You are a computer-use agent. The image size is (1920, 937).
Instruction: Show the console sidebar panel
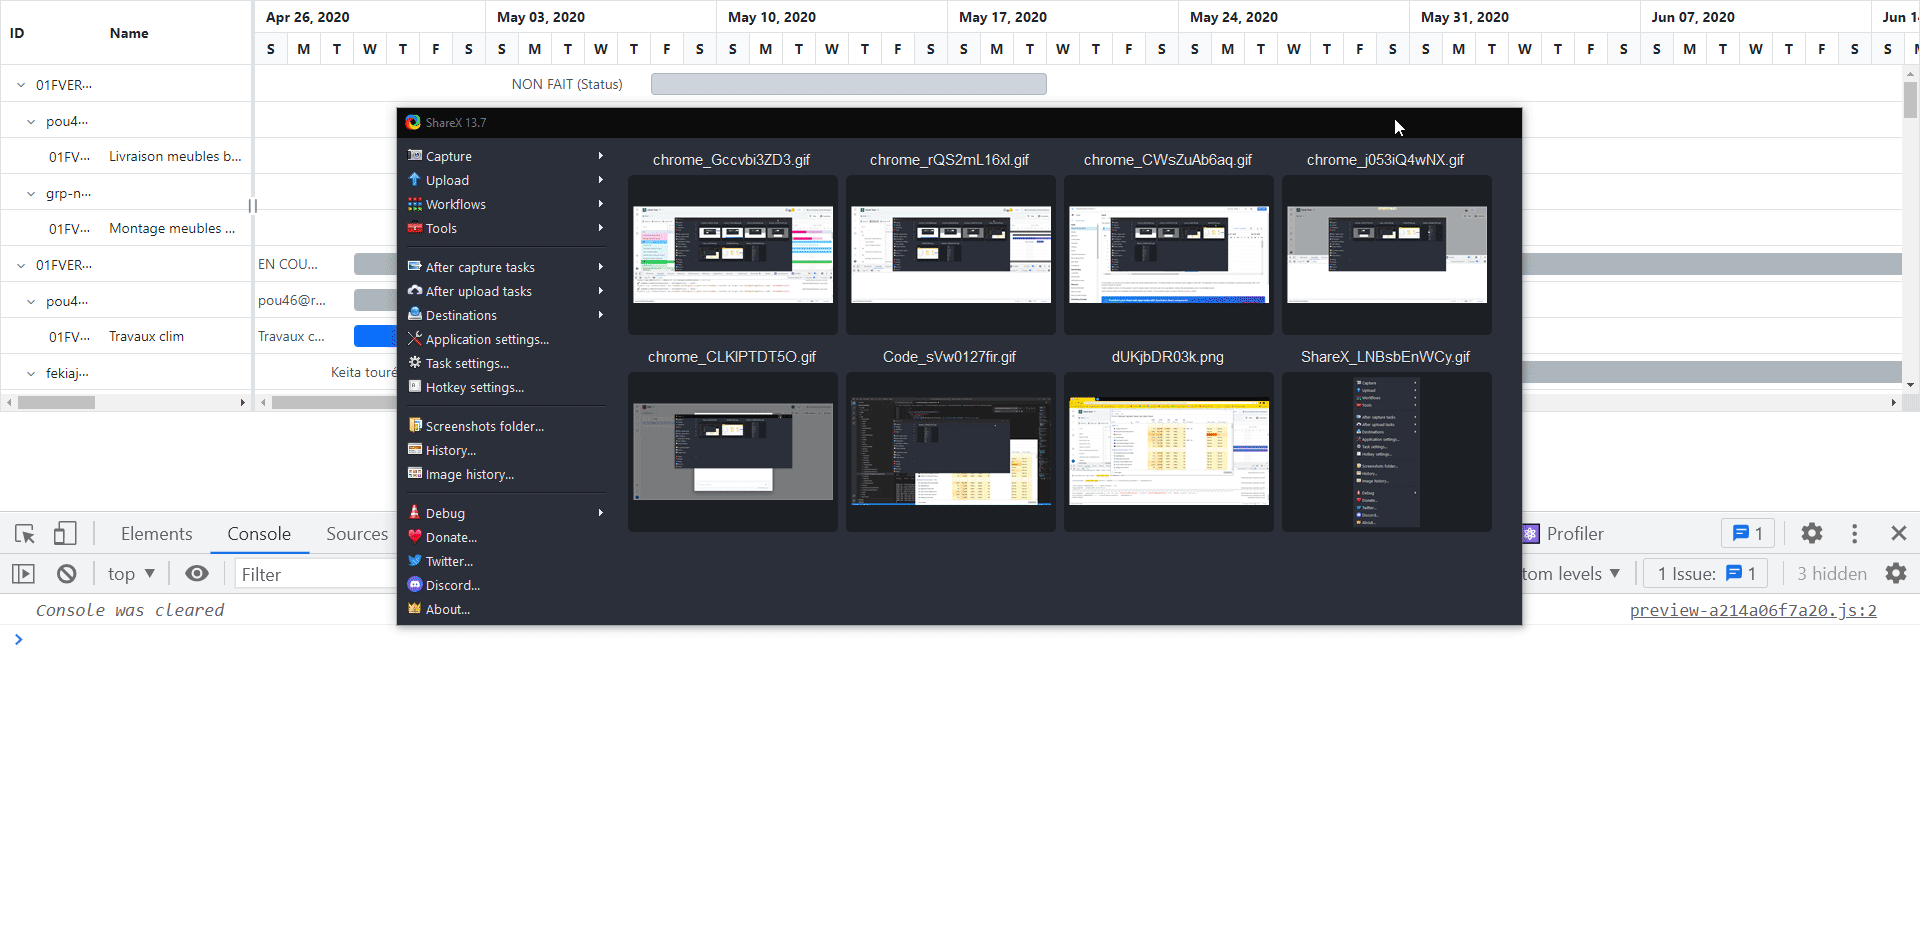[23, 574]
